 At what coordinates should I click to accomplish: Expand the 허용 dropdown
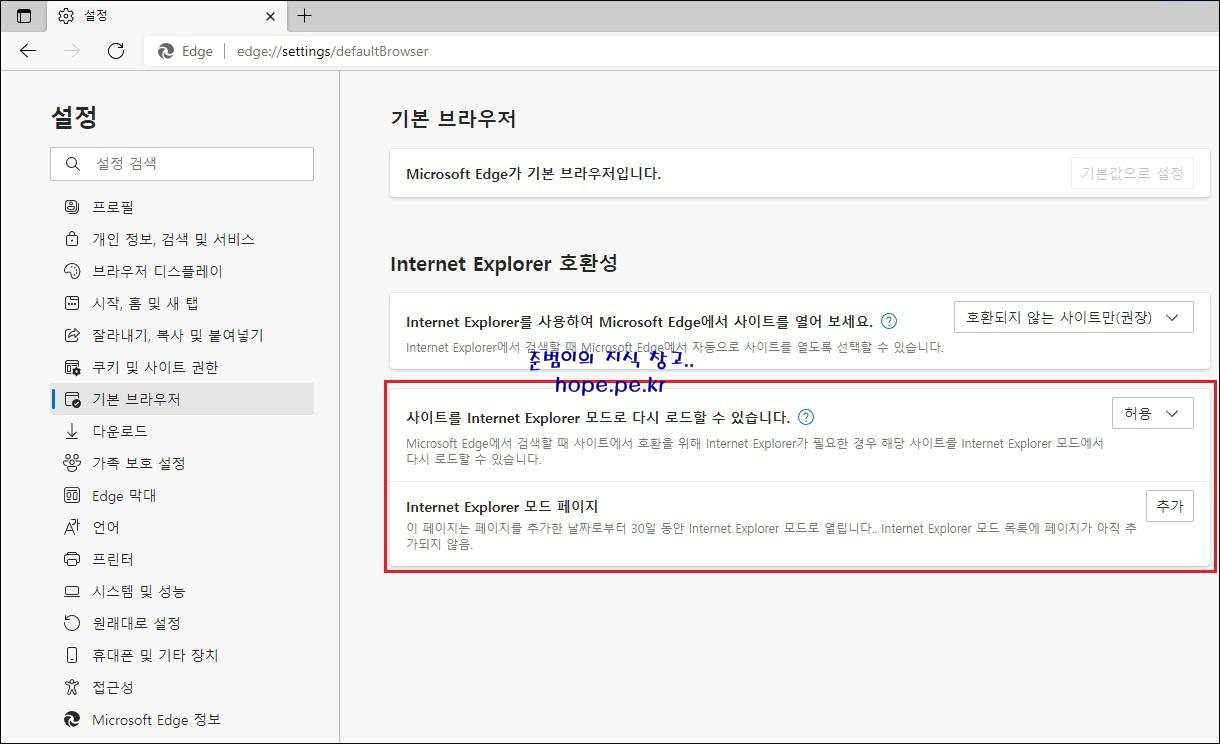1153,413
